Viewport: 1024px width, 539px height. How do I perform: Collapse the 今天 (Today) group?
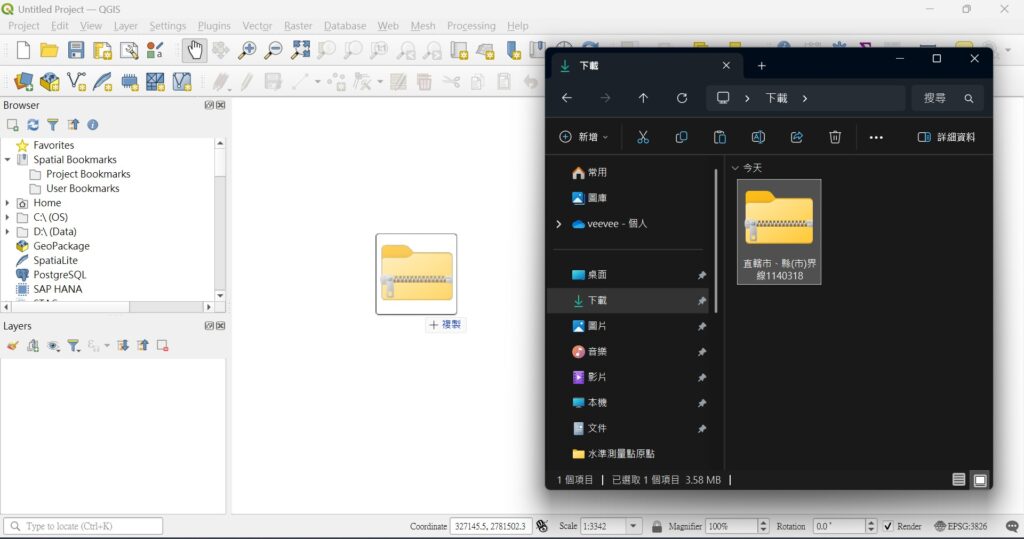pyautogui.click(x=735, y=168)
